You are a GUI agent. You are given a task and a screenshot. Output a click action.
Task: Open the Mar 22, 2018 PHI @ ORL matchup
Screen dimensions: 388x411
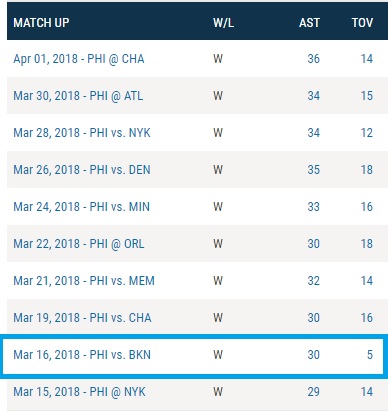click(x=79, y=244)
